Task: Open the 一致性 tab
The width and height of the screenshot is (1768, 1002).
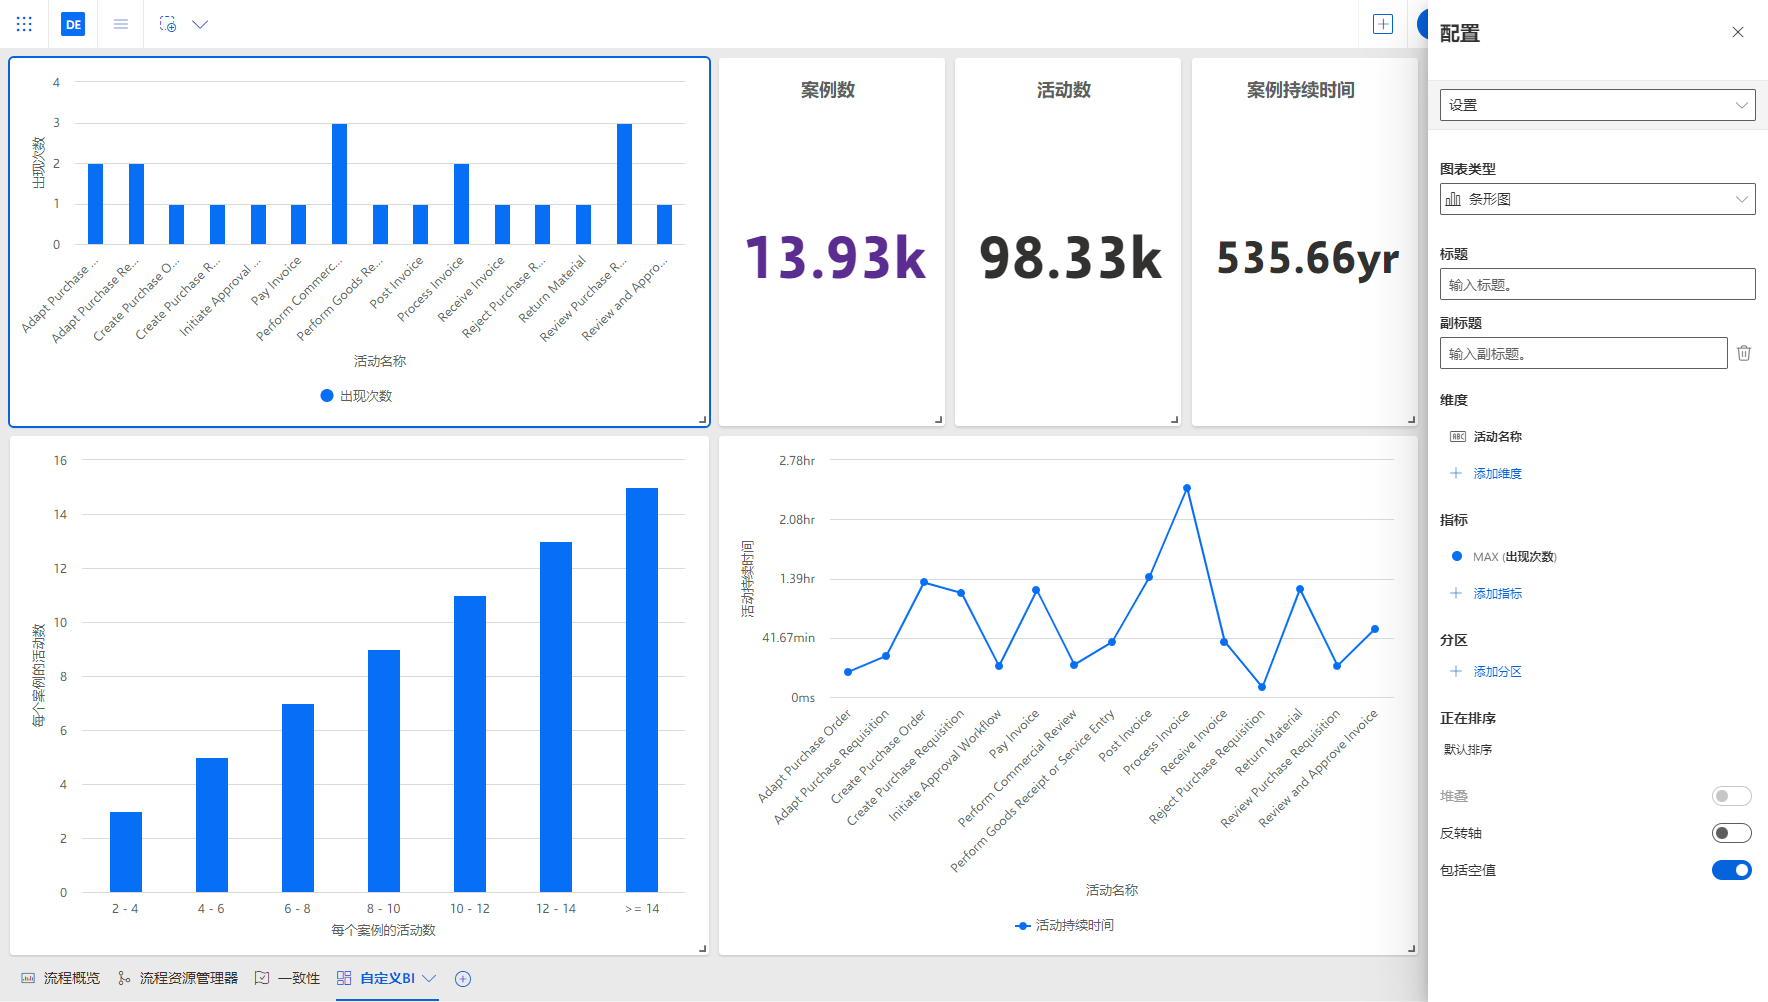Action: click(288, 978)
